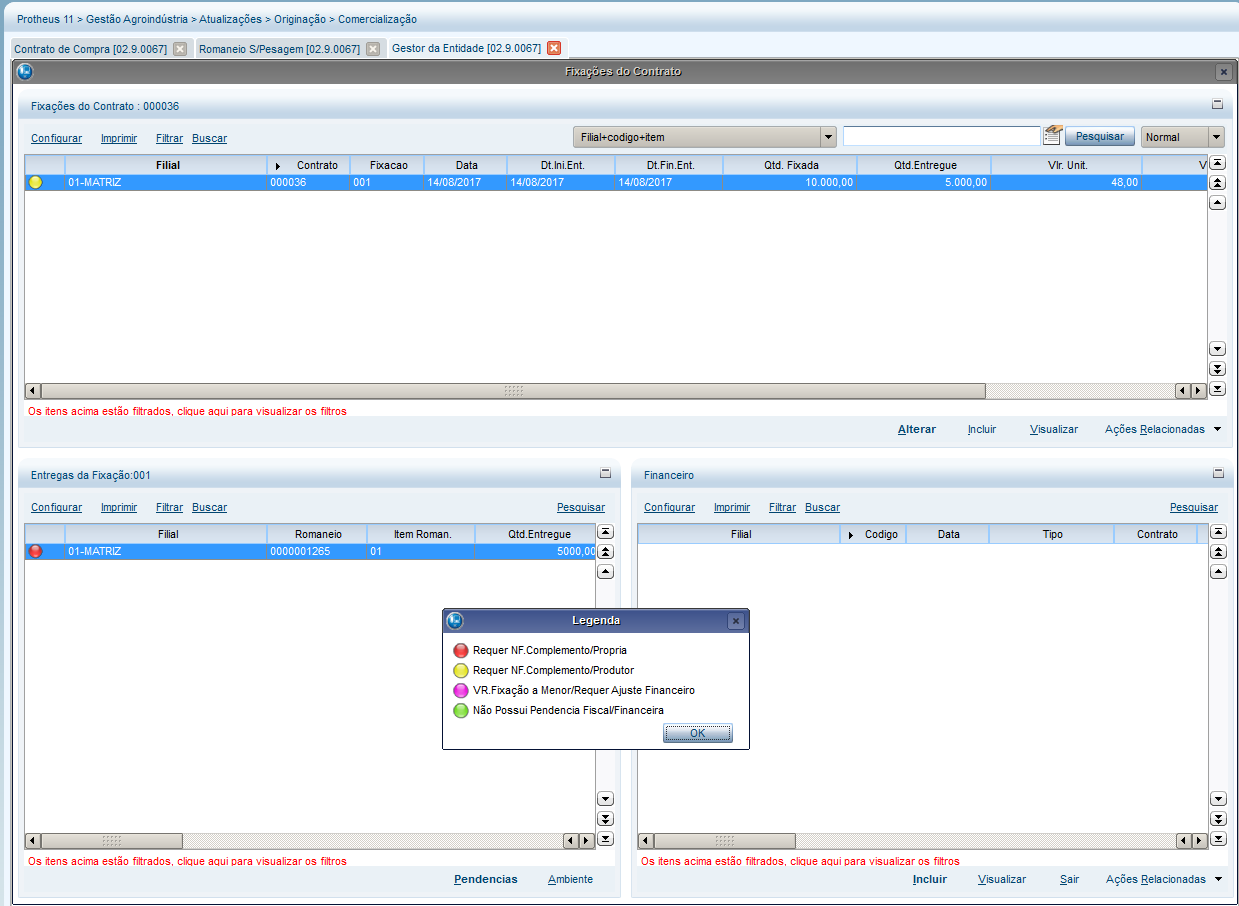
Task: Sort Fixações grid by Contrato column
Action: pyautogui.click(x=308, y=165)
